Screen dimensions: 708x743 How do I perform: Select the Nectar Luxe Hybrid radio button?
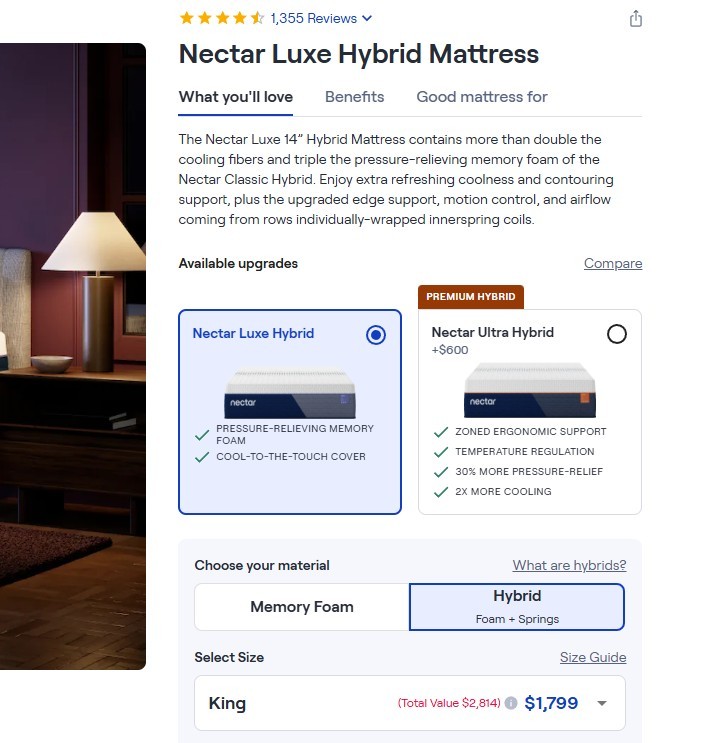tap(376, 335)
